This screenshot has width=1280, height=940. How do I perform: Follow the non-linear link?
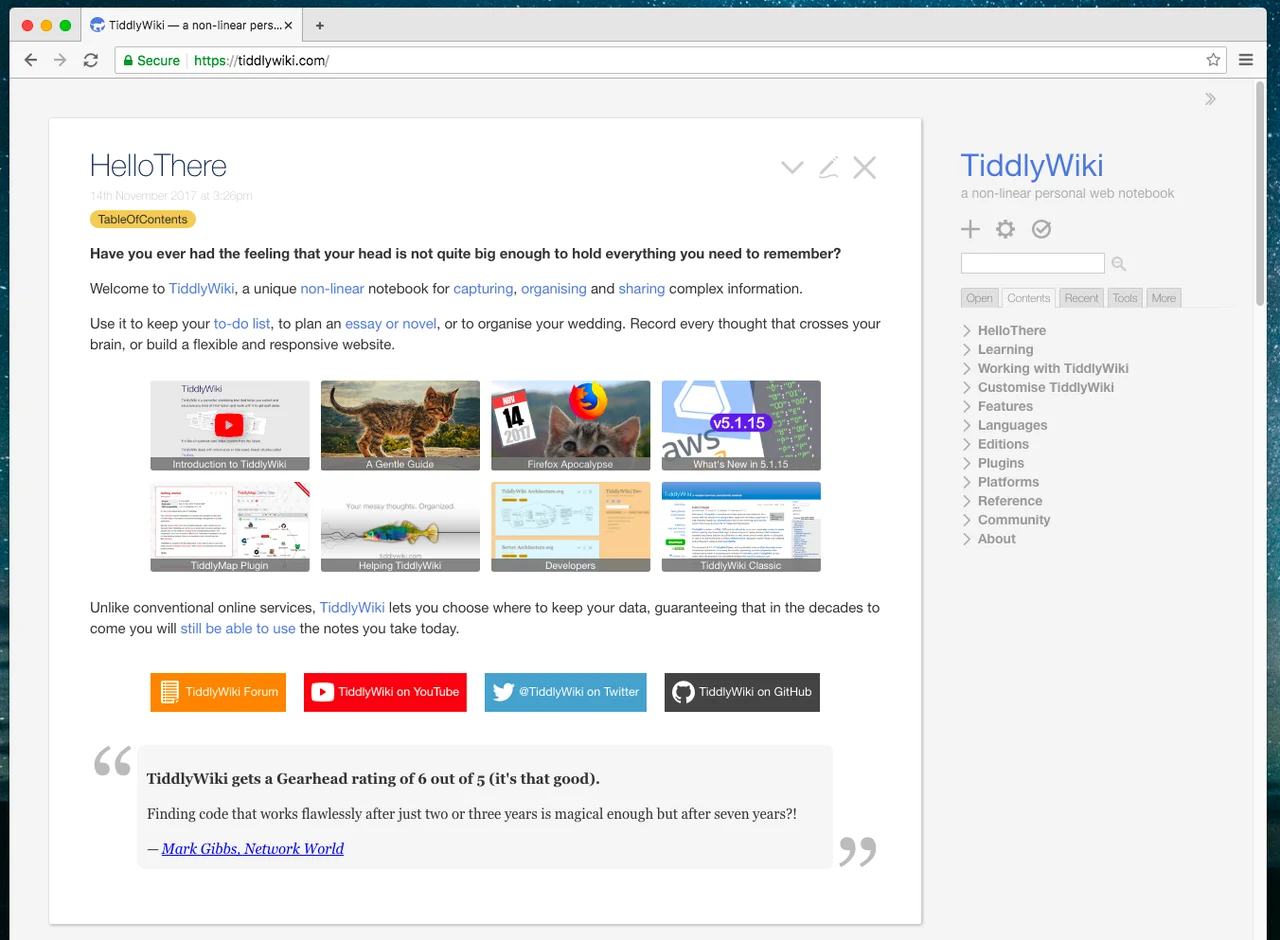click(x=332, y=289)
